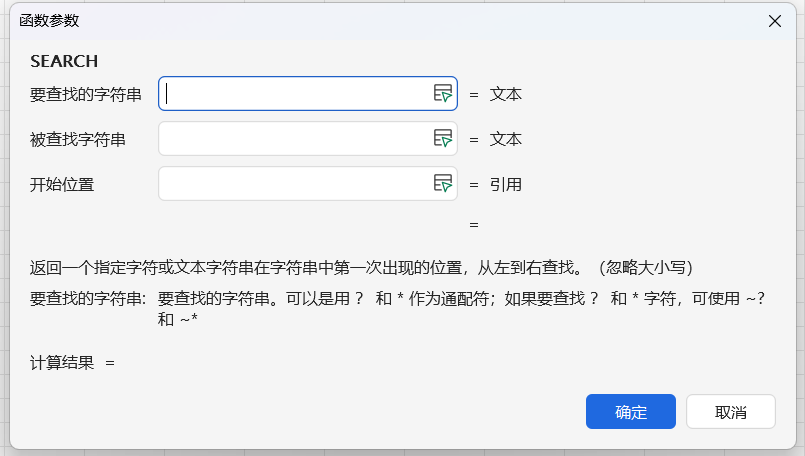Click the function description starting with 返回一个指定字符
Screen dimensions: 805x456
[361, 268]
